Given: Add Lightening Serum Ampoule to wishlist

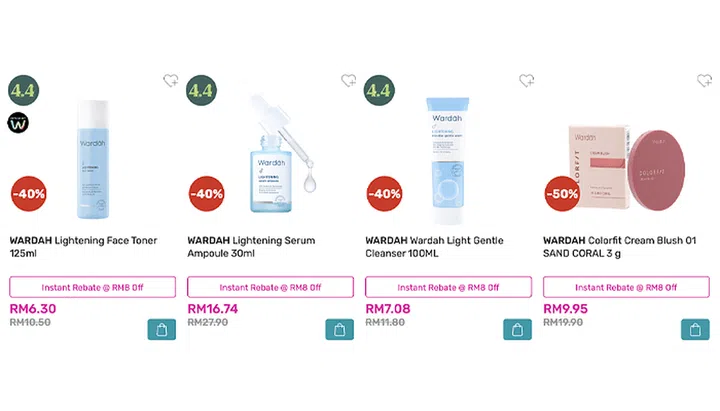Looking at the screenshot, I should click(349, 81).
